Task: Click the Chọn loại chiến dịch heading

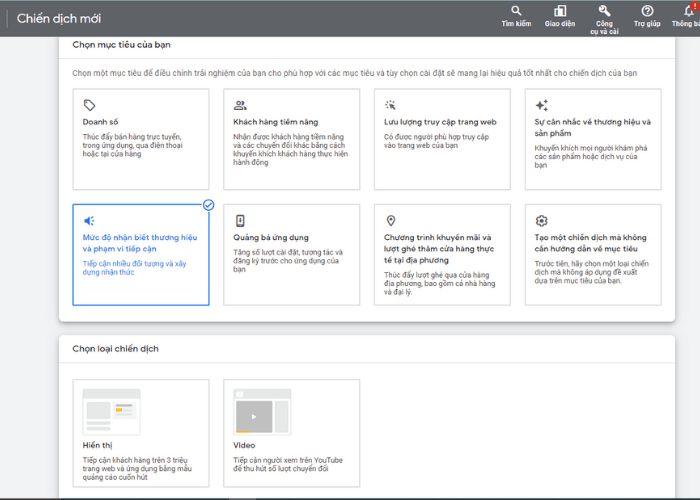Action: 115,349
